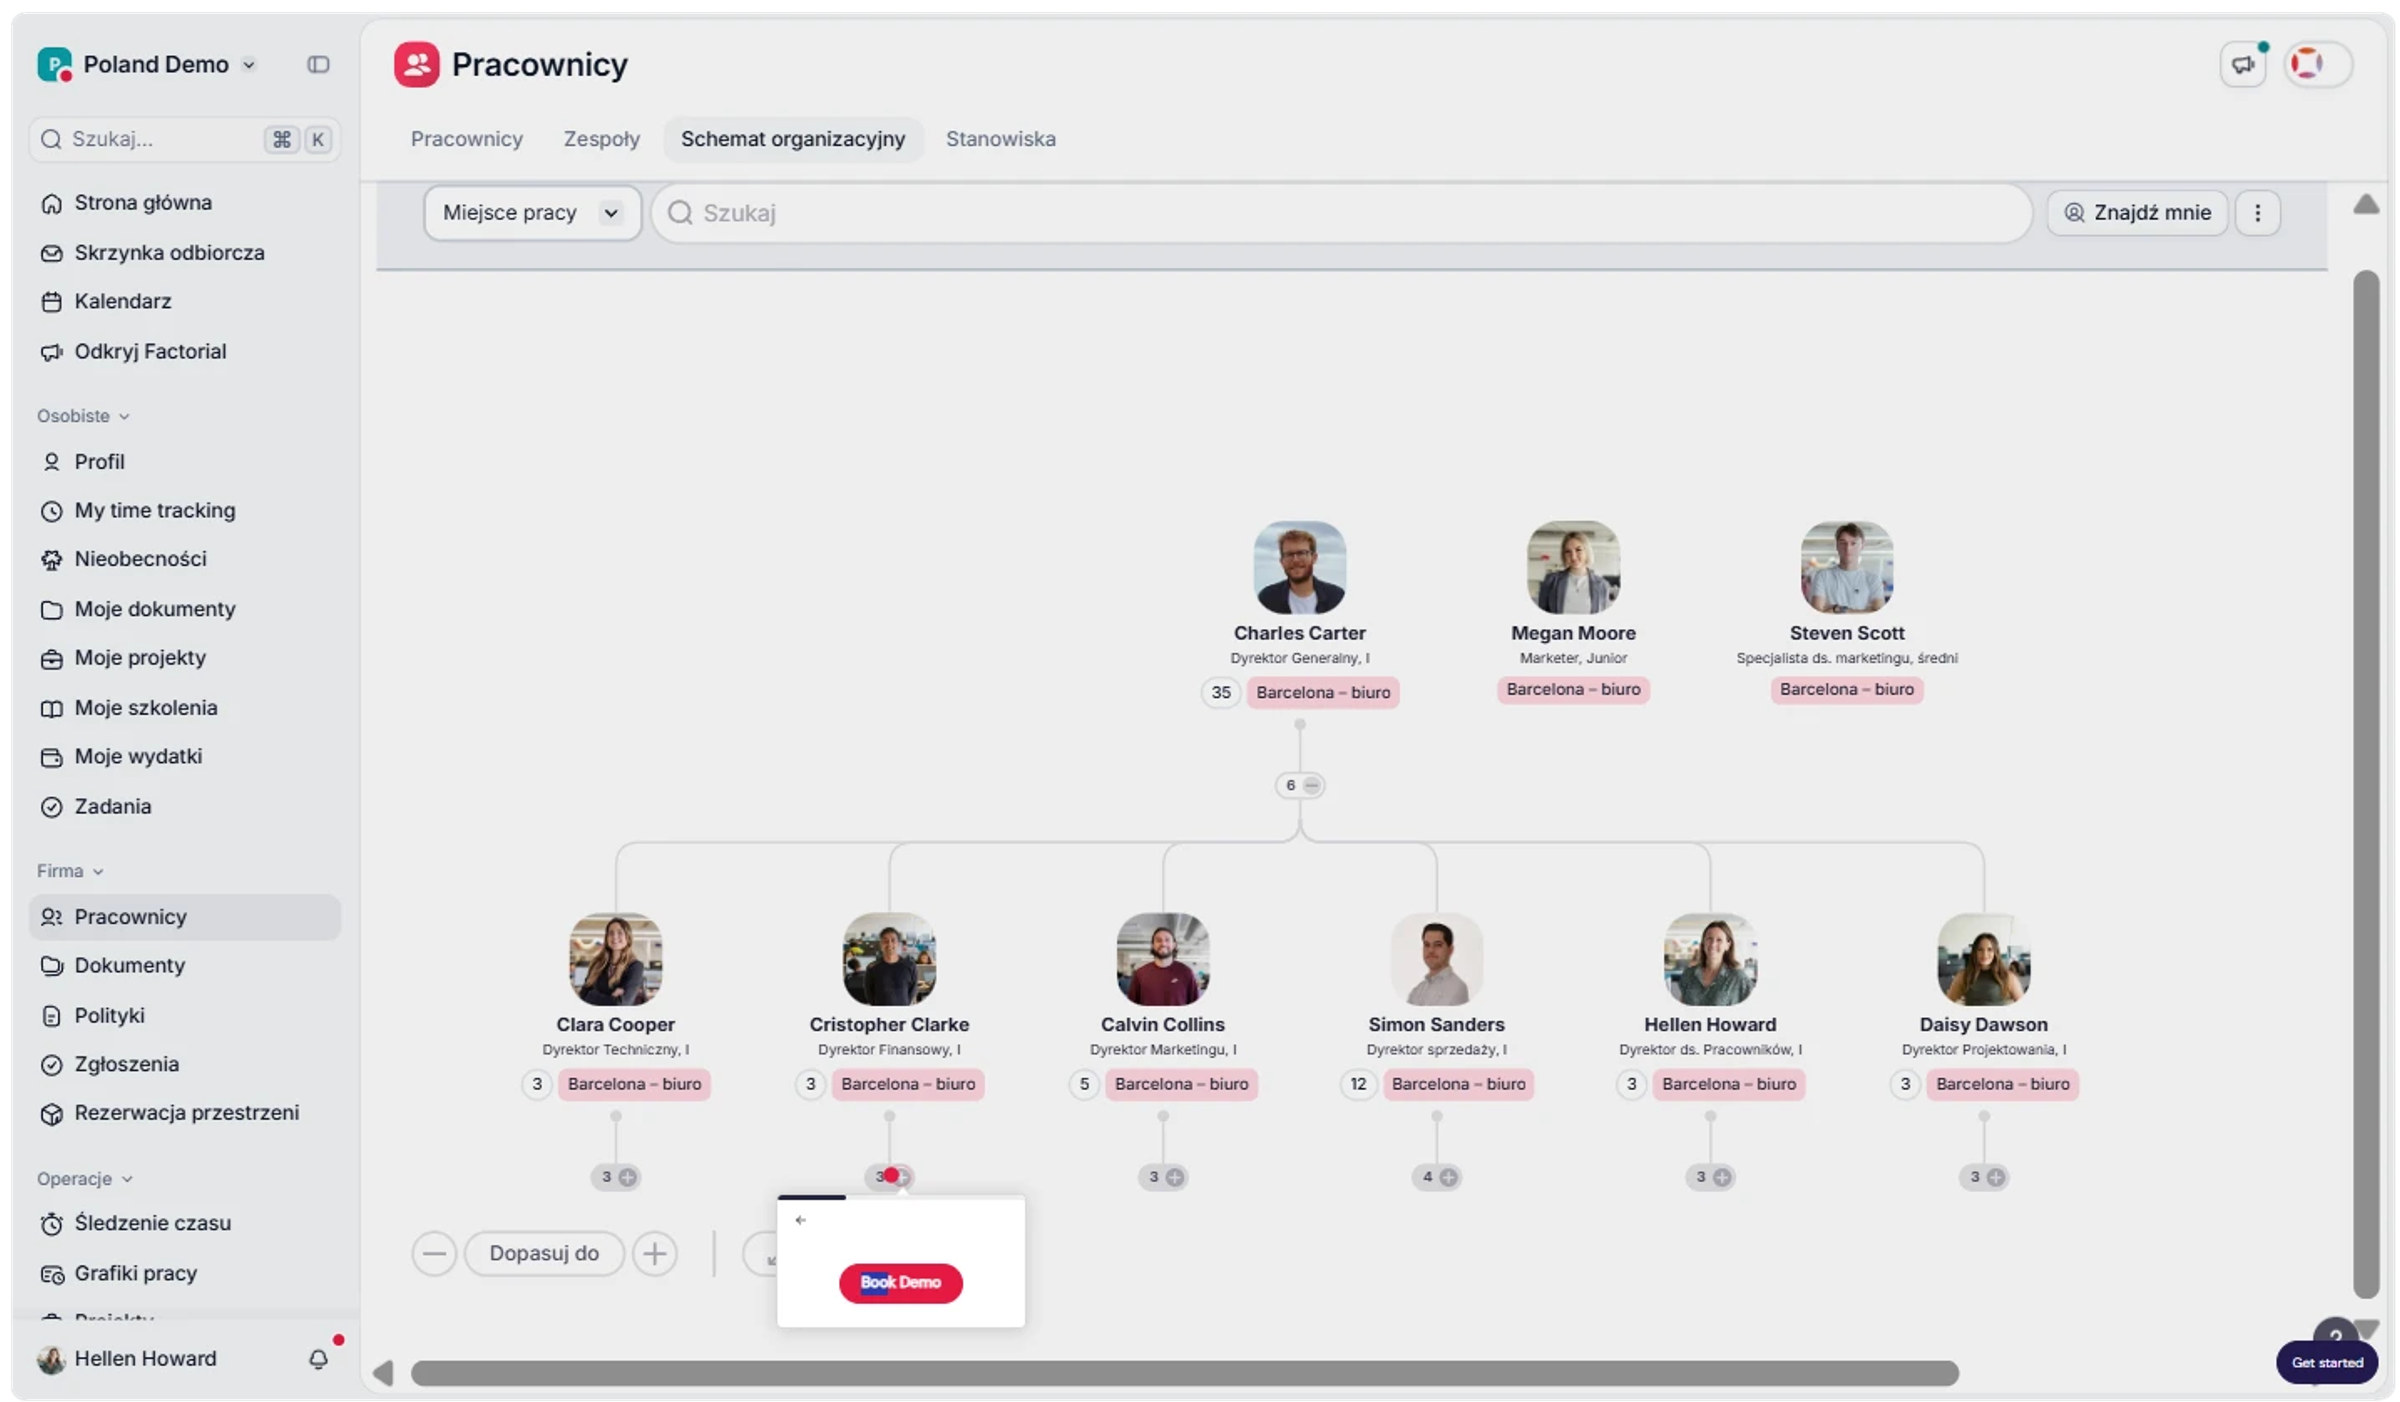Open Poland Demo company switcher
This screenshot has height=1402, width=2400.
tap(148, 64)
